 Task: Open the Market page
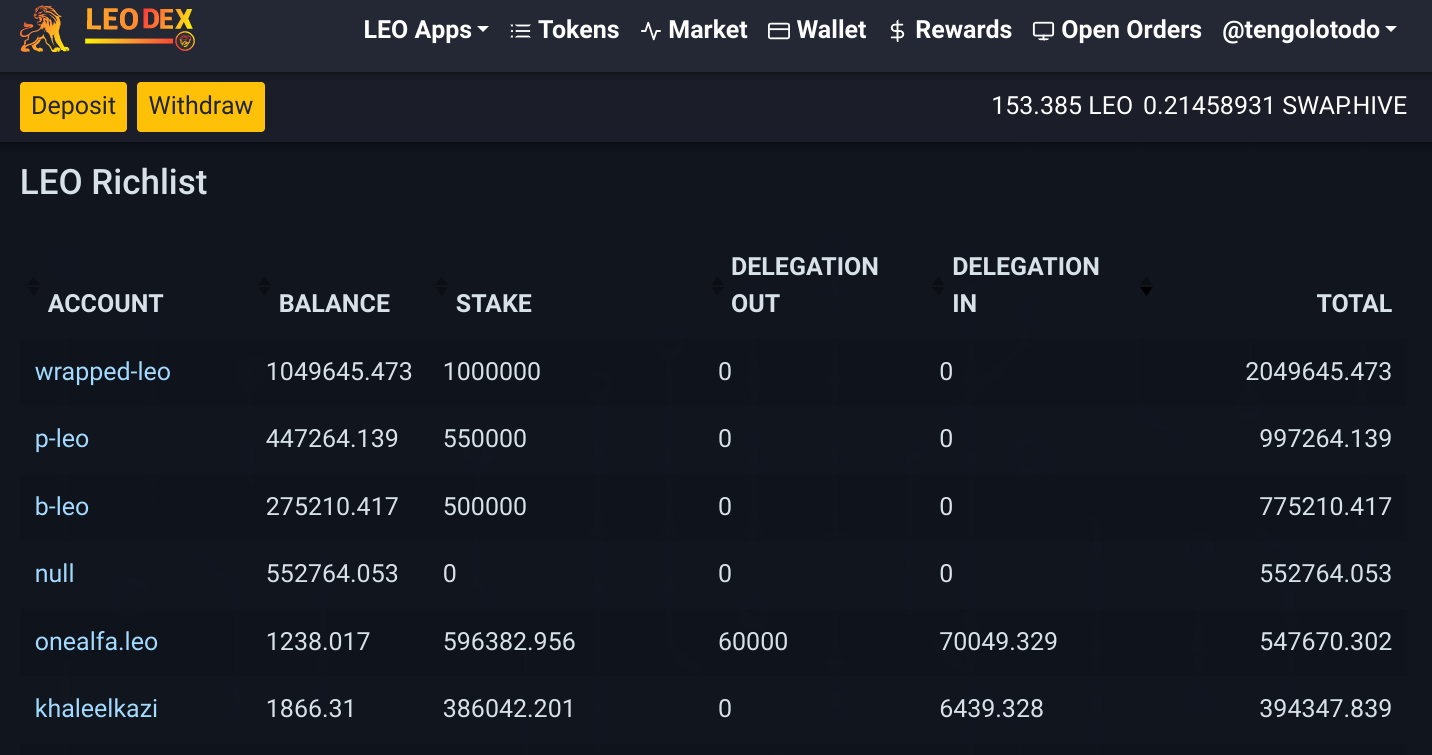[x=694, y=30]
